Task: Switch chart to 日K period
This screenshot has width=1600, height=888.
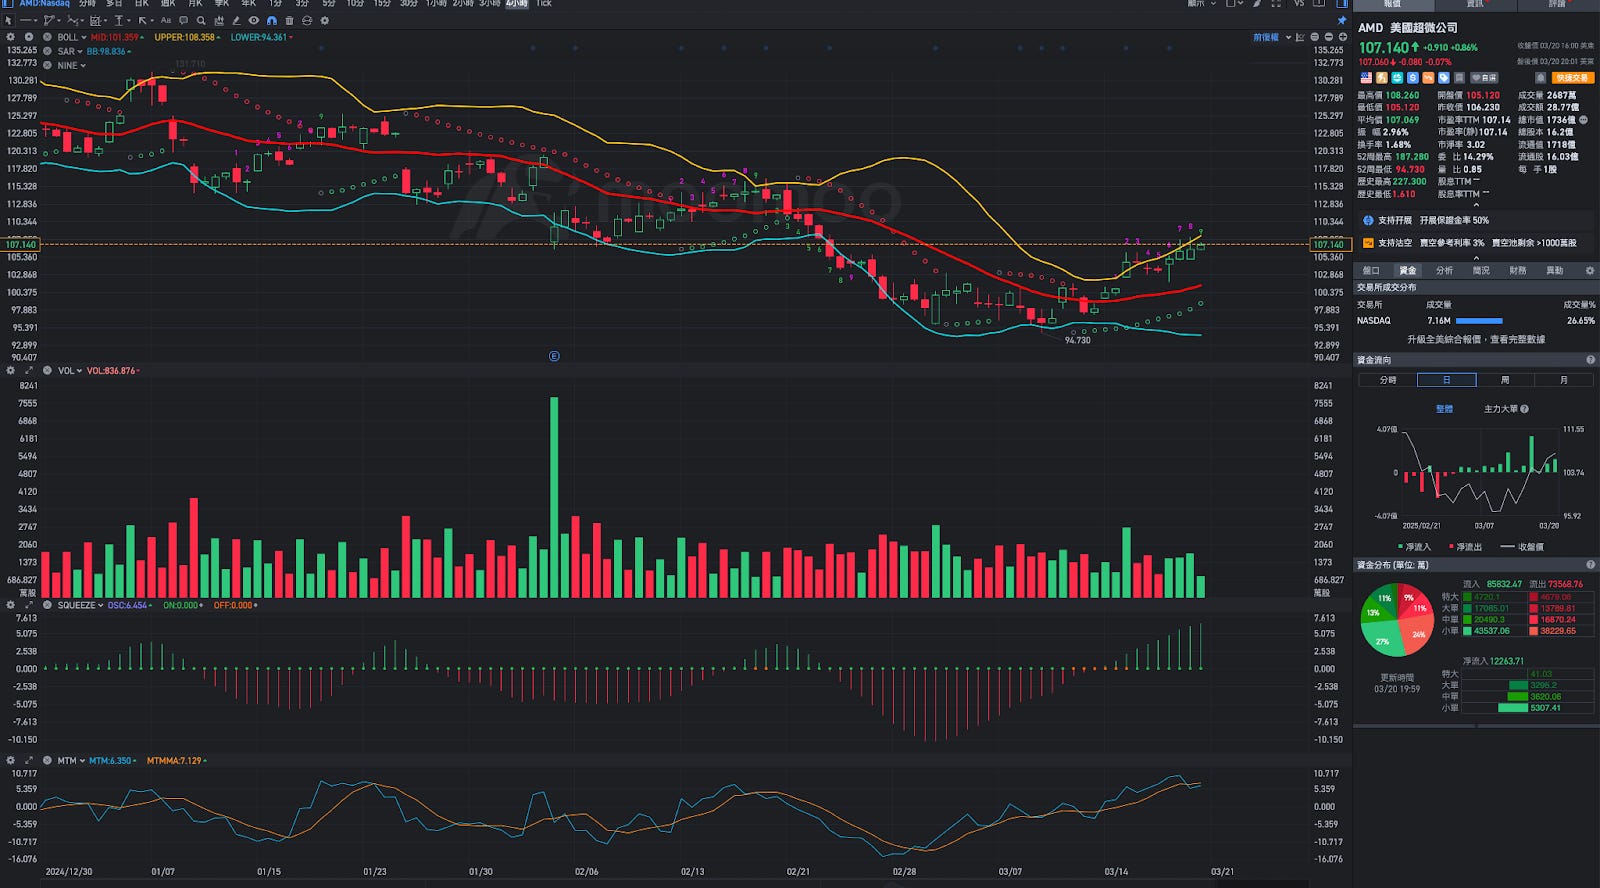Action: 142,4
